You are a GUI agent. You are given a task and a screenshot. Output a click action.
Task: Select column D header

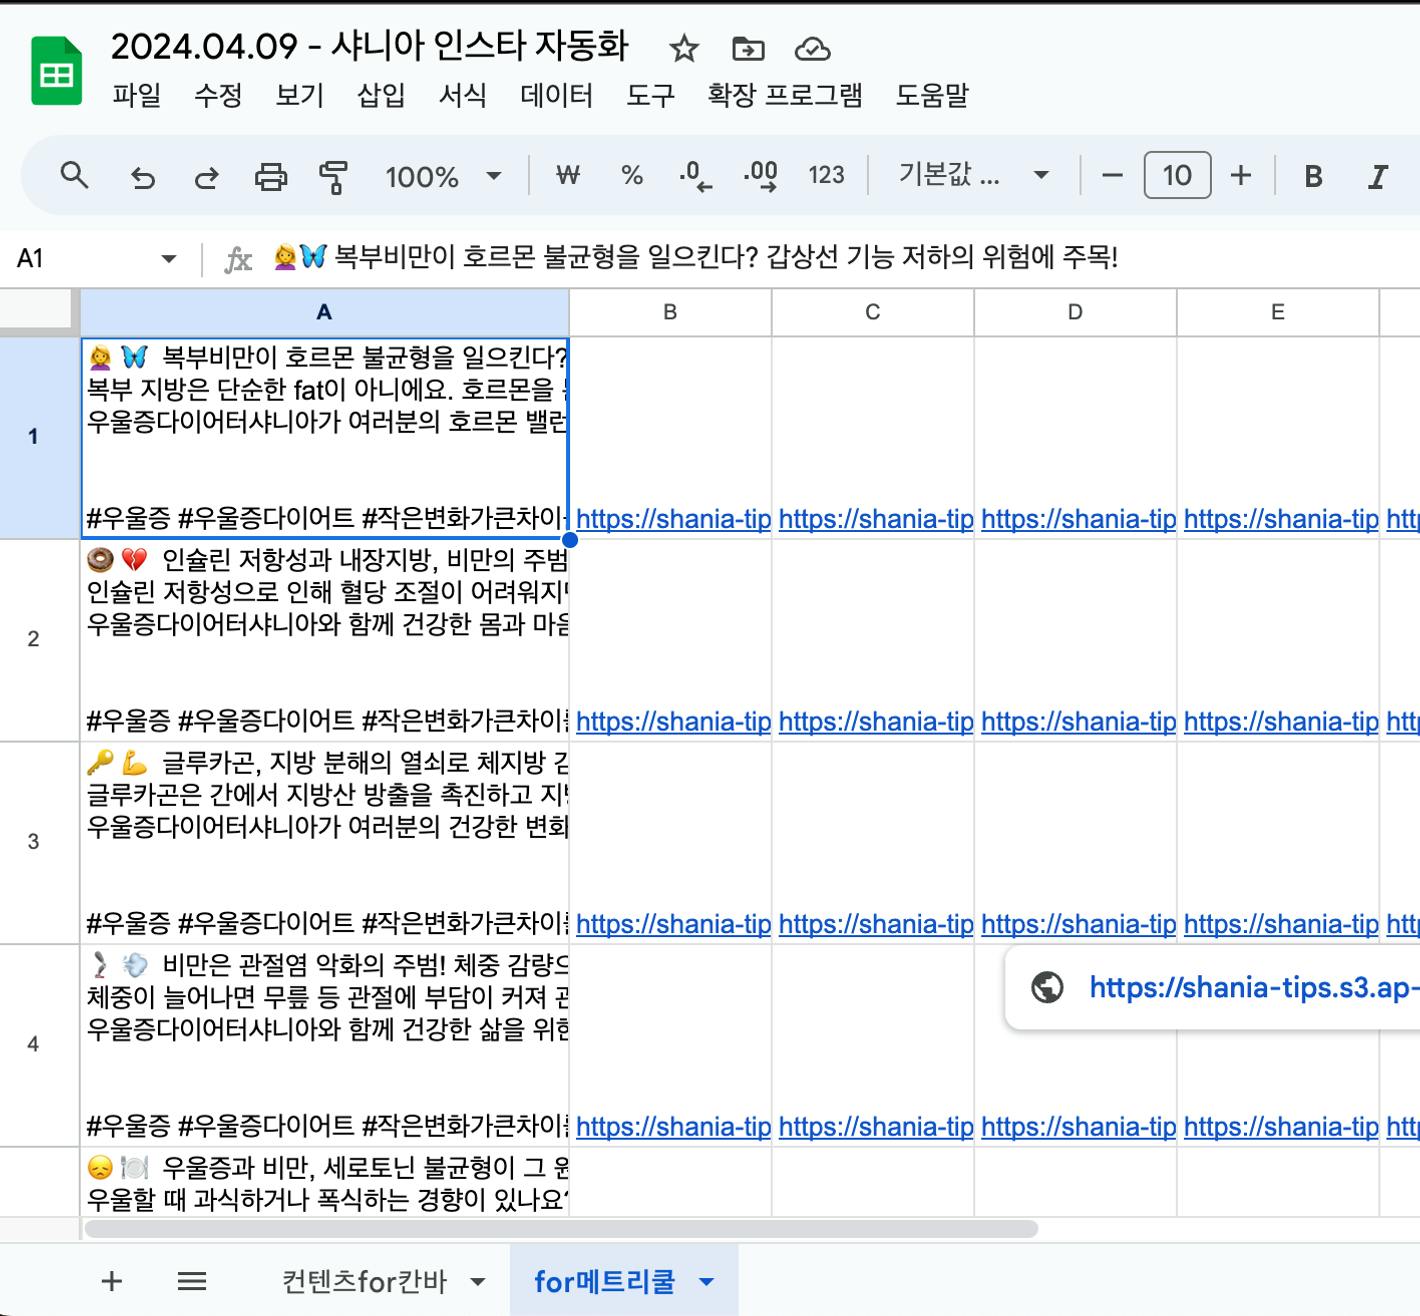point(1075,312)
